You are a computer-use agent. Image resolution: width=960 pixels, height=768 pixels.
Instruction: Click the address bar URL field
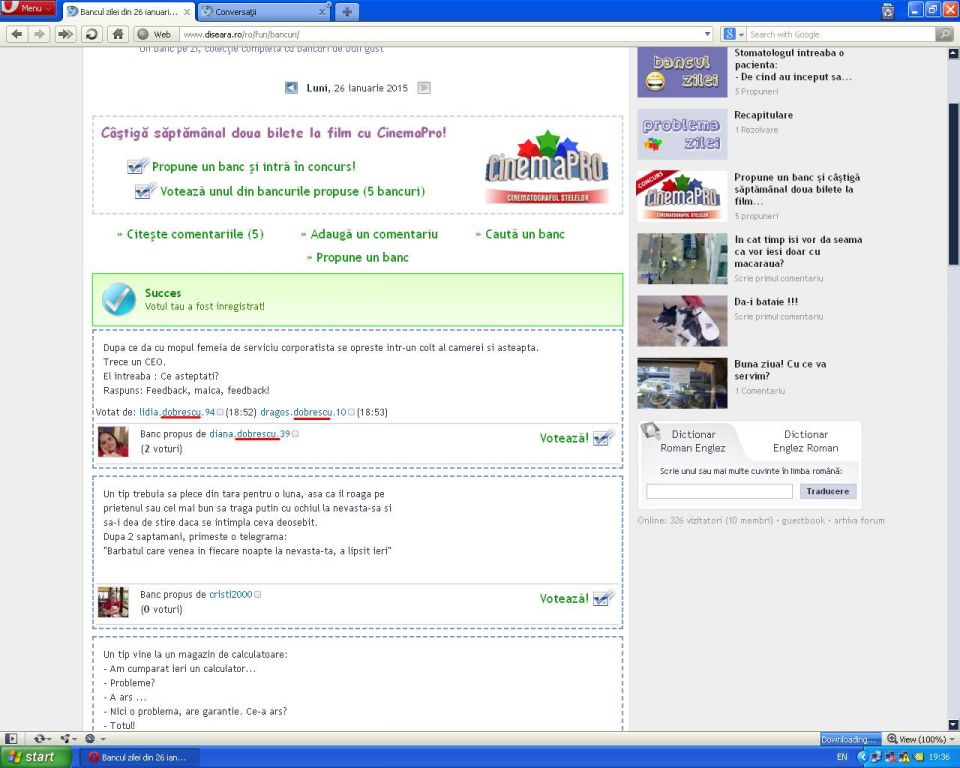tap(441, 34)
